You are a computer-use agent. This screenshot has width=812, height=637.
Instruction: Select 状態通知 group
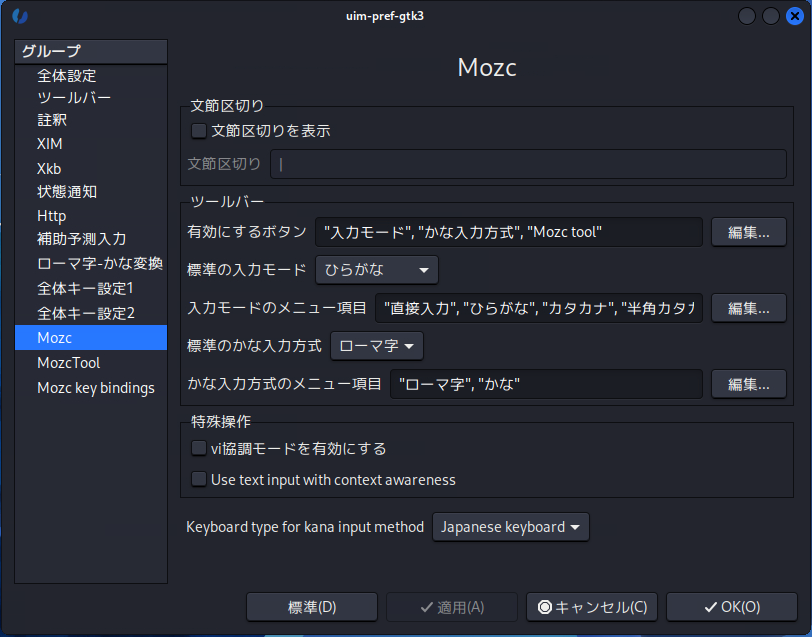91,192
